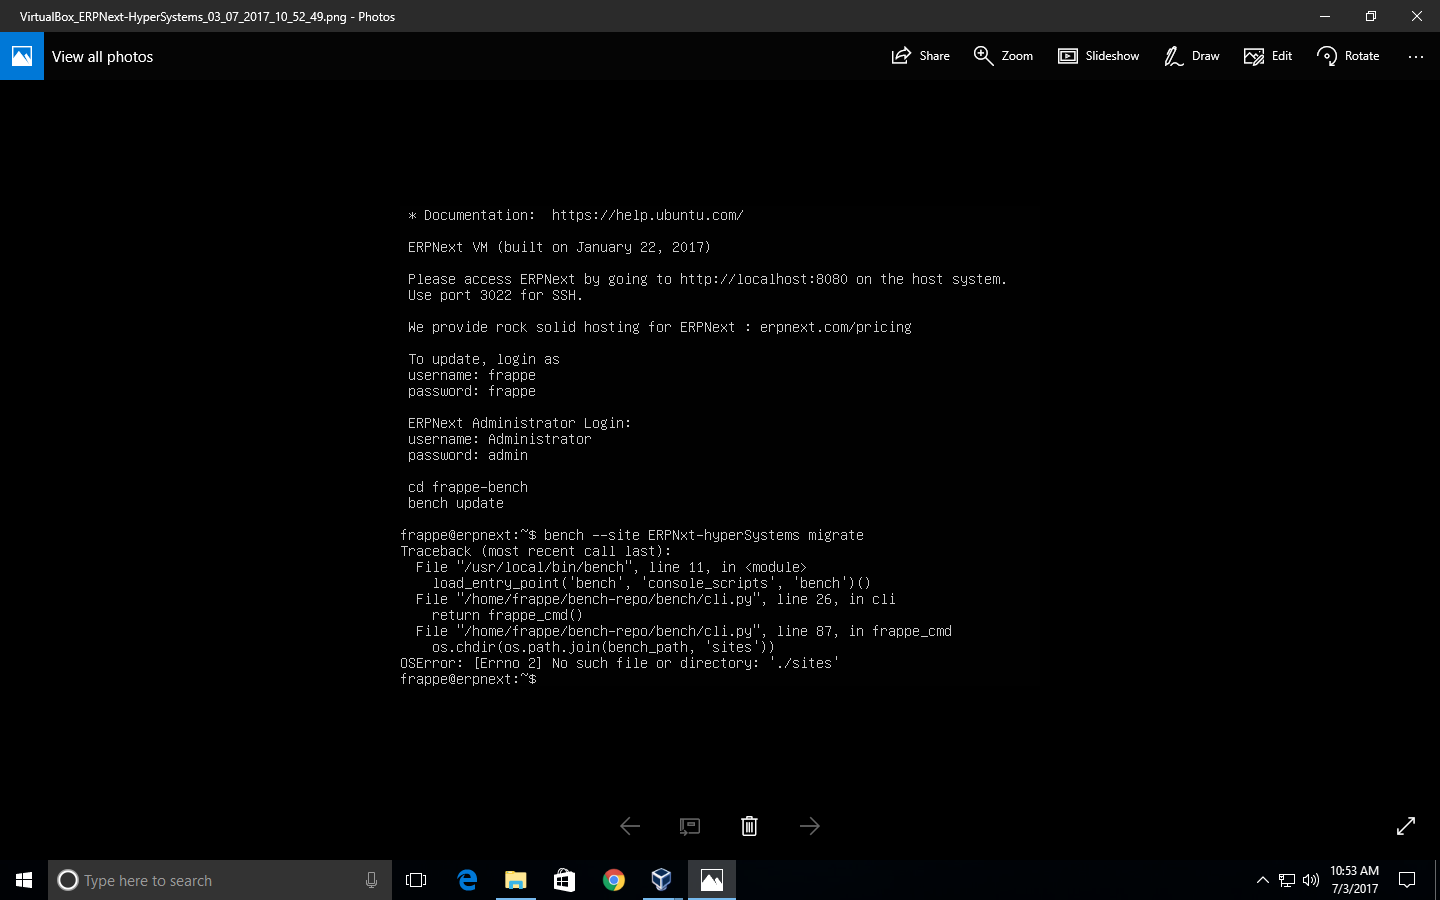Click Photos app taskbar icon
Screen dimensions: 1440x900
712,880
